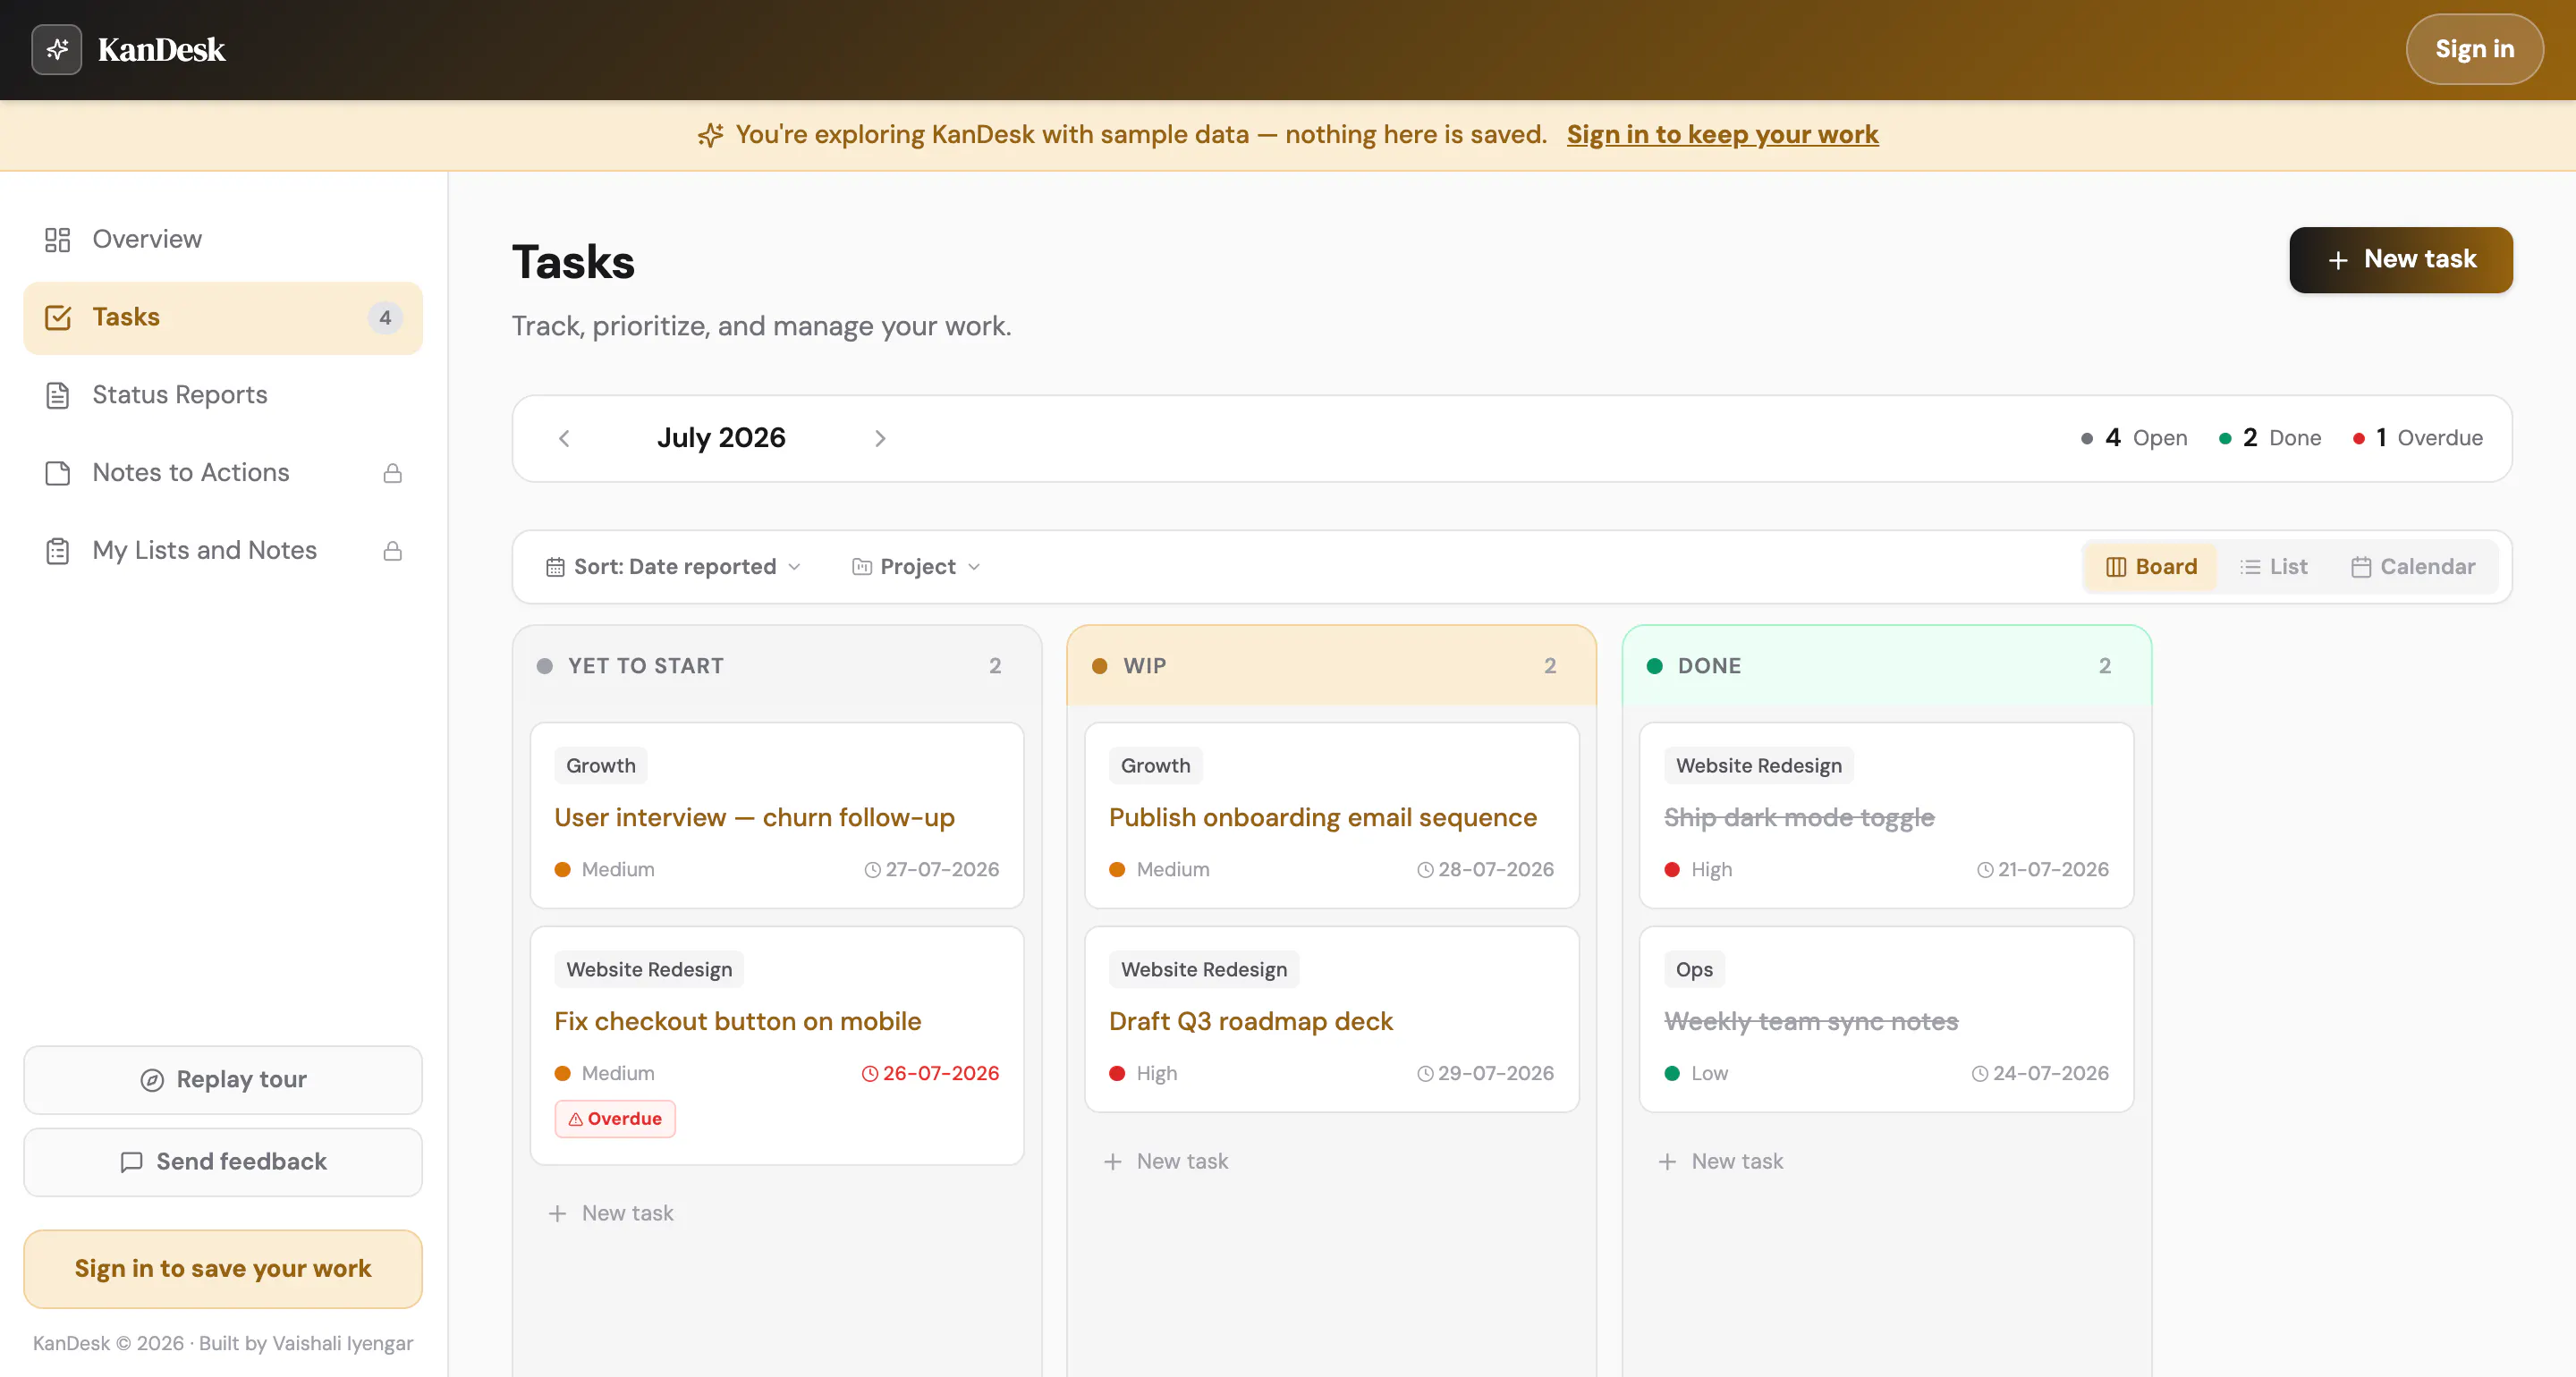The width and height of the screenshot is (2576, 1377).
Task: Click the folder icon next to Project
Action: point(862,567)
